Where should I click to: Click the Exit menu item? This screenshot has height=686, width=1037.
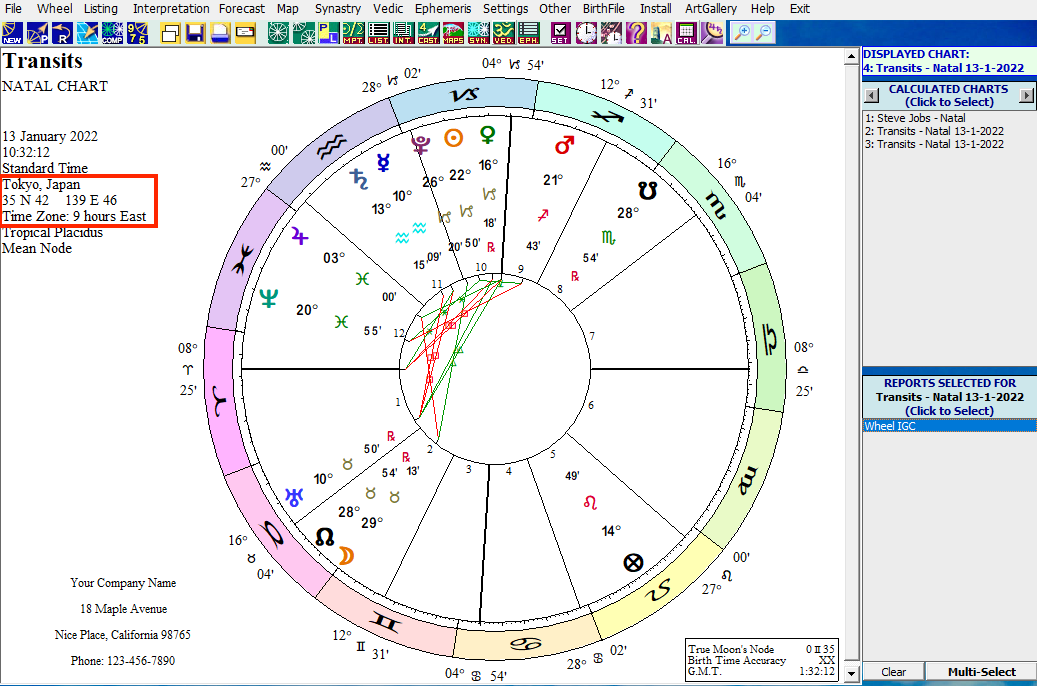pos(800,9)
